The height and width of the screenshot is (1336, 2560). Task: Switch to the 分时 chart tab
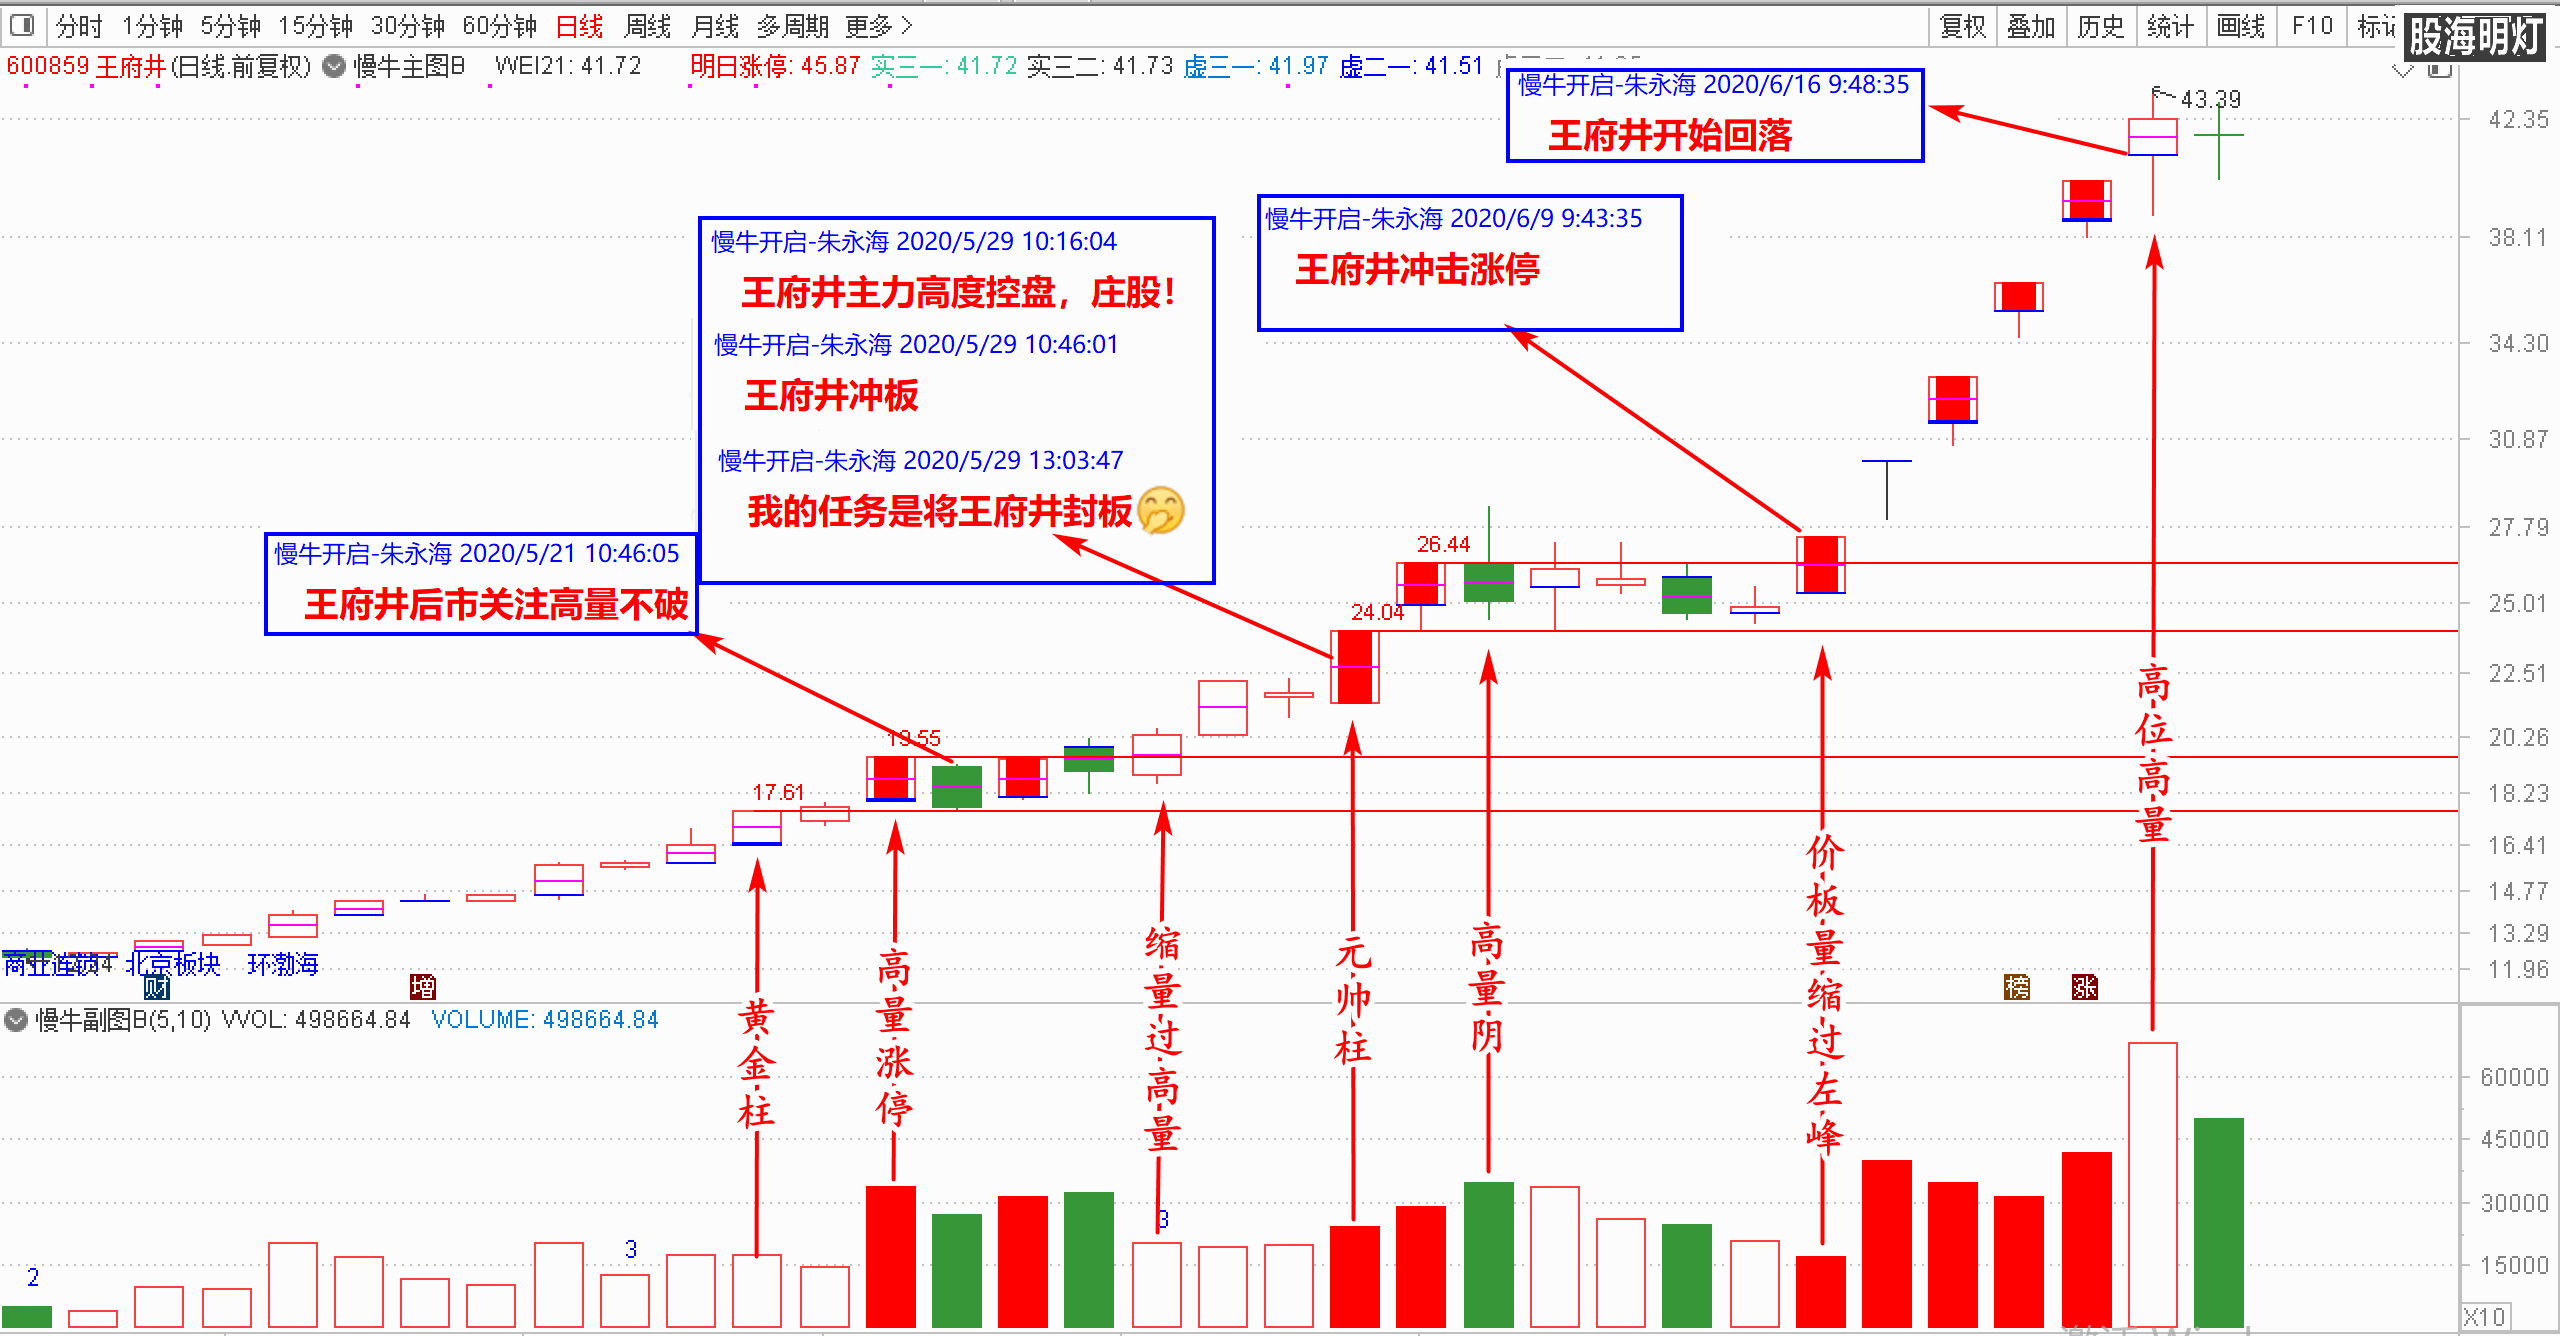(79, 26)
